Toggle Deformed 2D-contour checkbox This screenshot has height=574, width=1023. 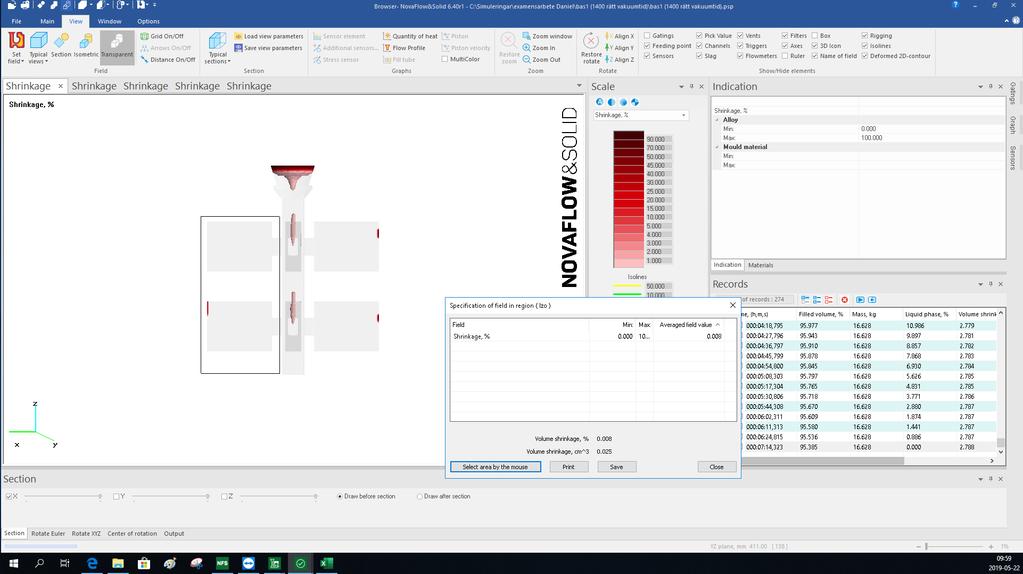pyautogui.click(x=864, y=56)
